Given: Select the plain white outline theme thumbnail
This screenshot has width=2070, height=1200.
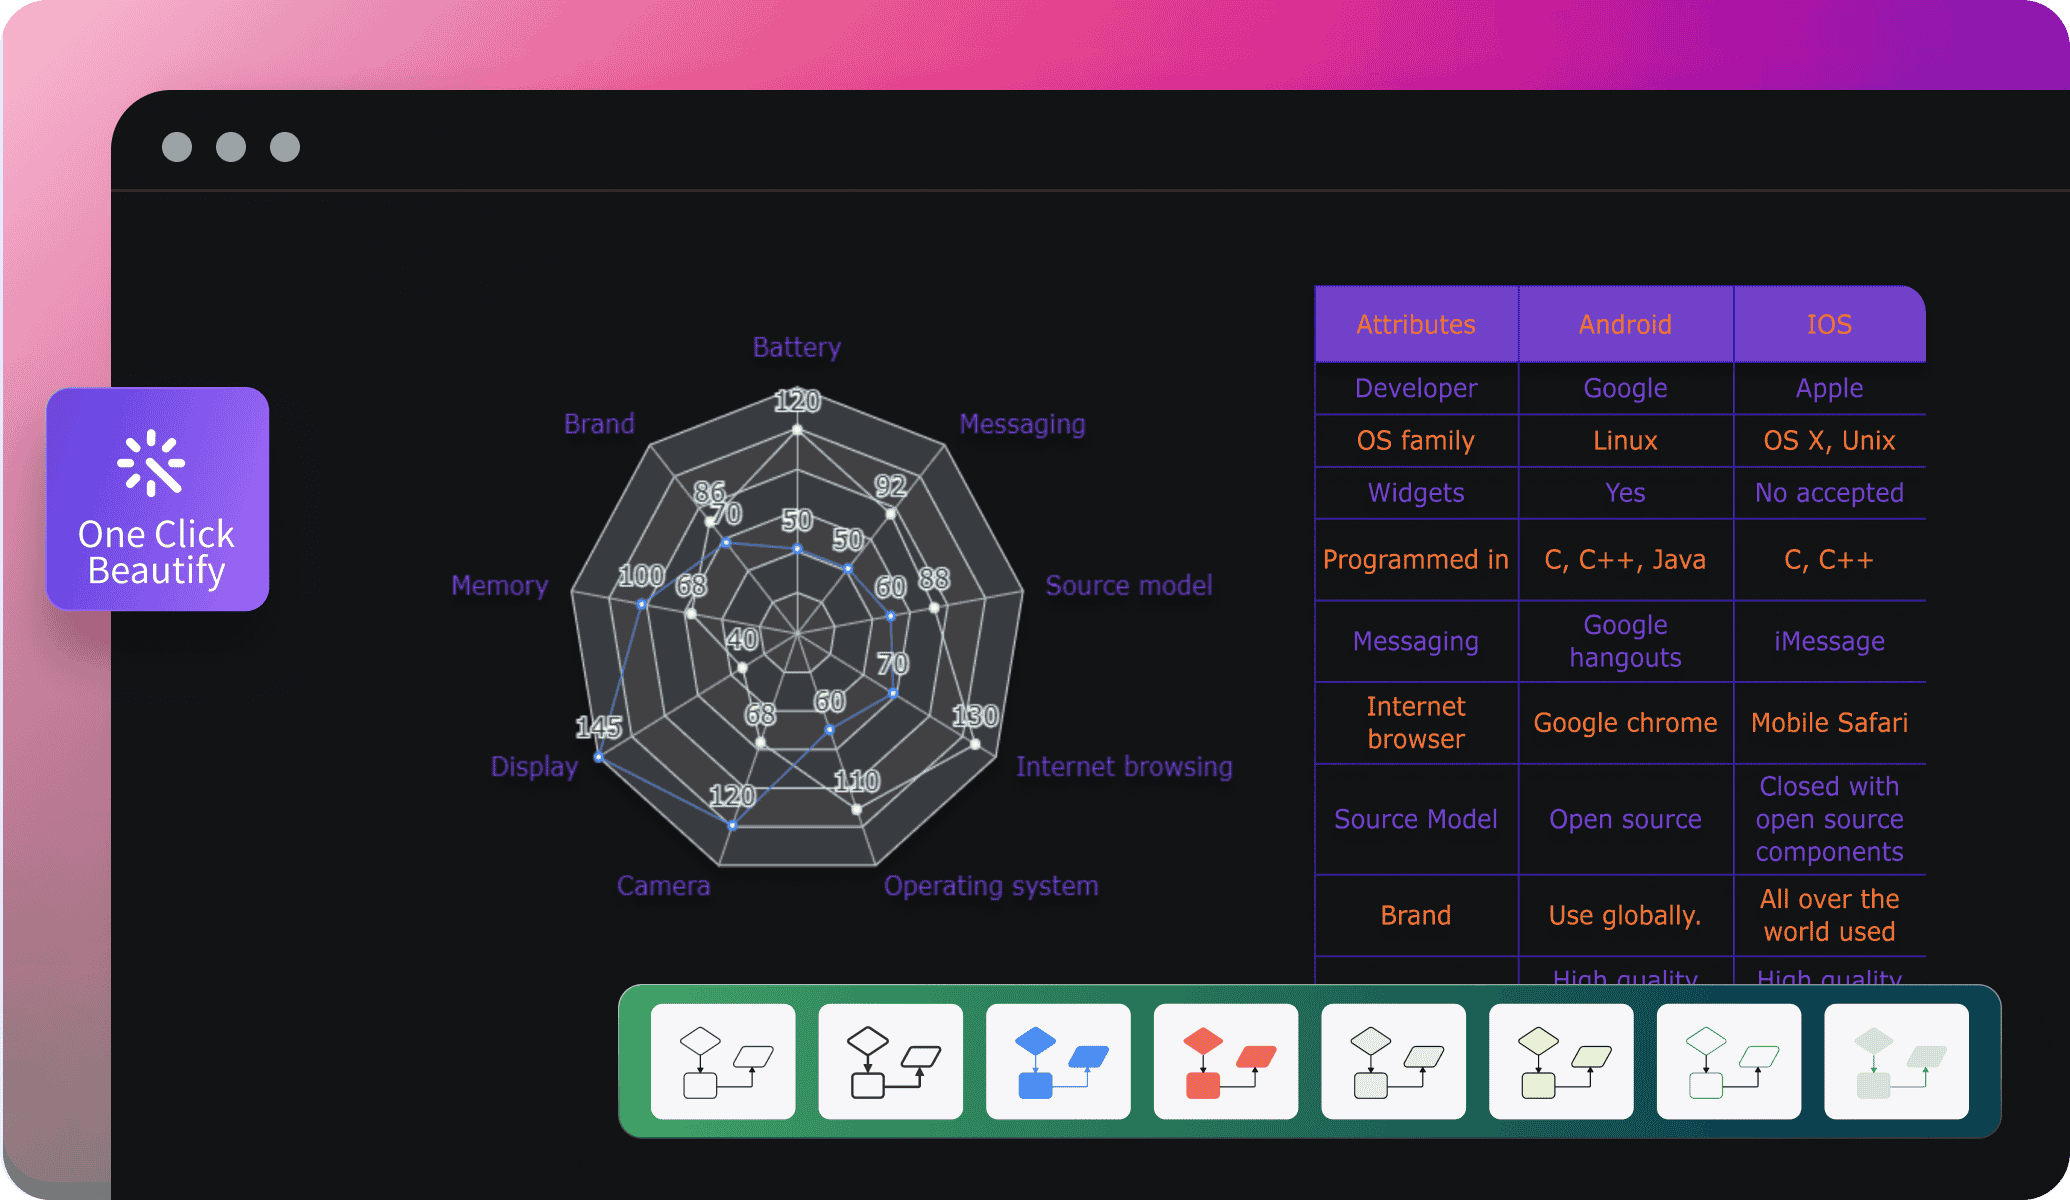Looking at the screenshot, I should (x=723, y=1061).
